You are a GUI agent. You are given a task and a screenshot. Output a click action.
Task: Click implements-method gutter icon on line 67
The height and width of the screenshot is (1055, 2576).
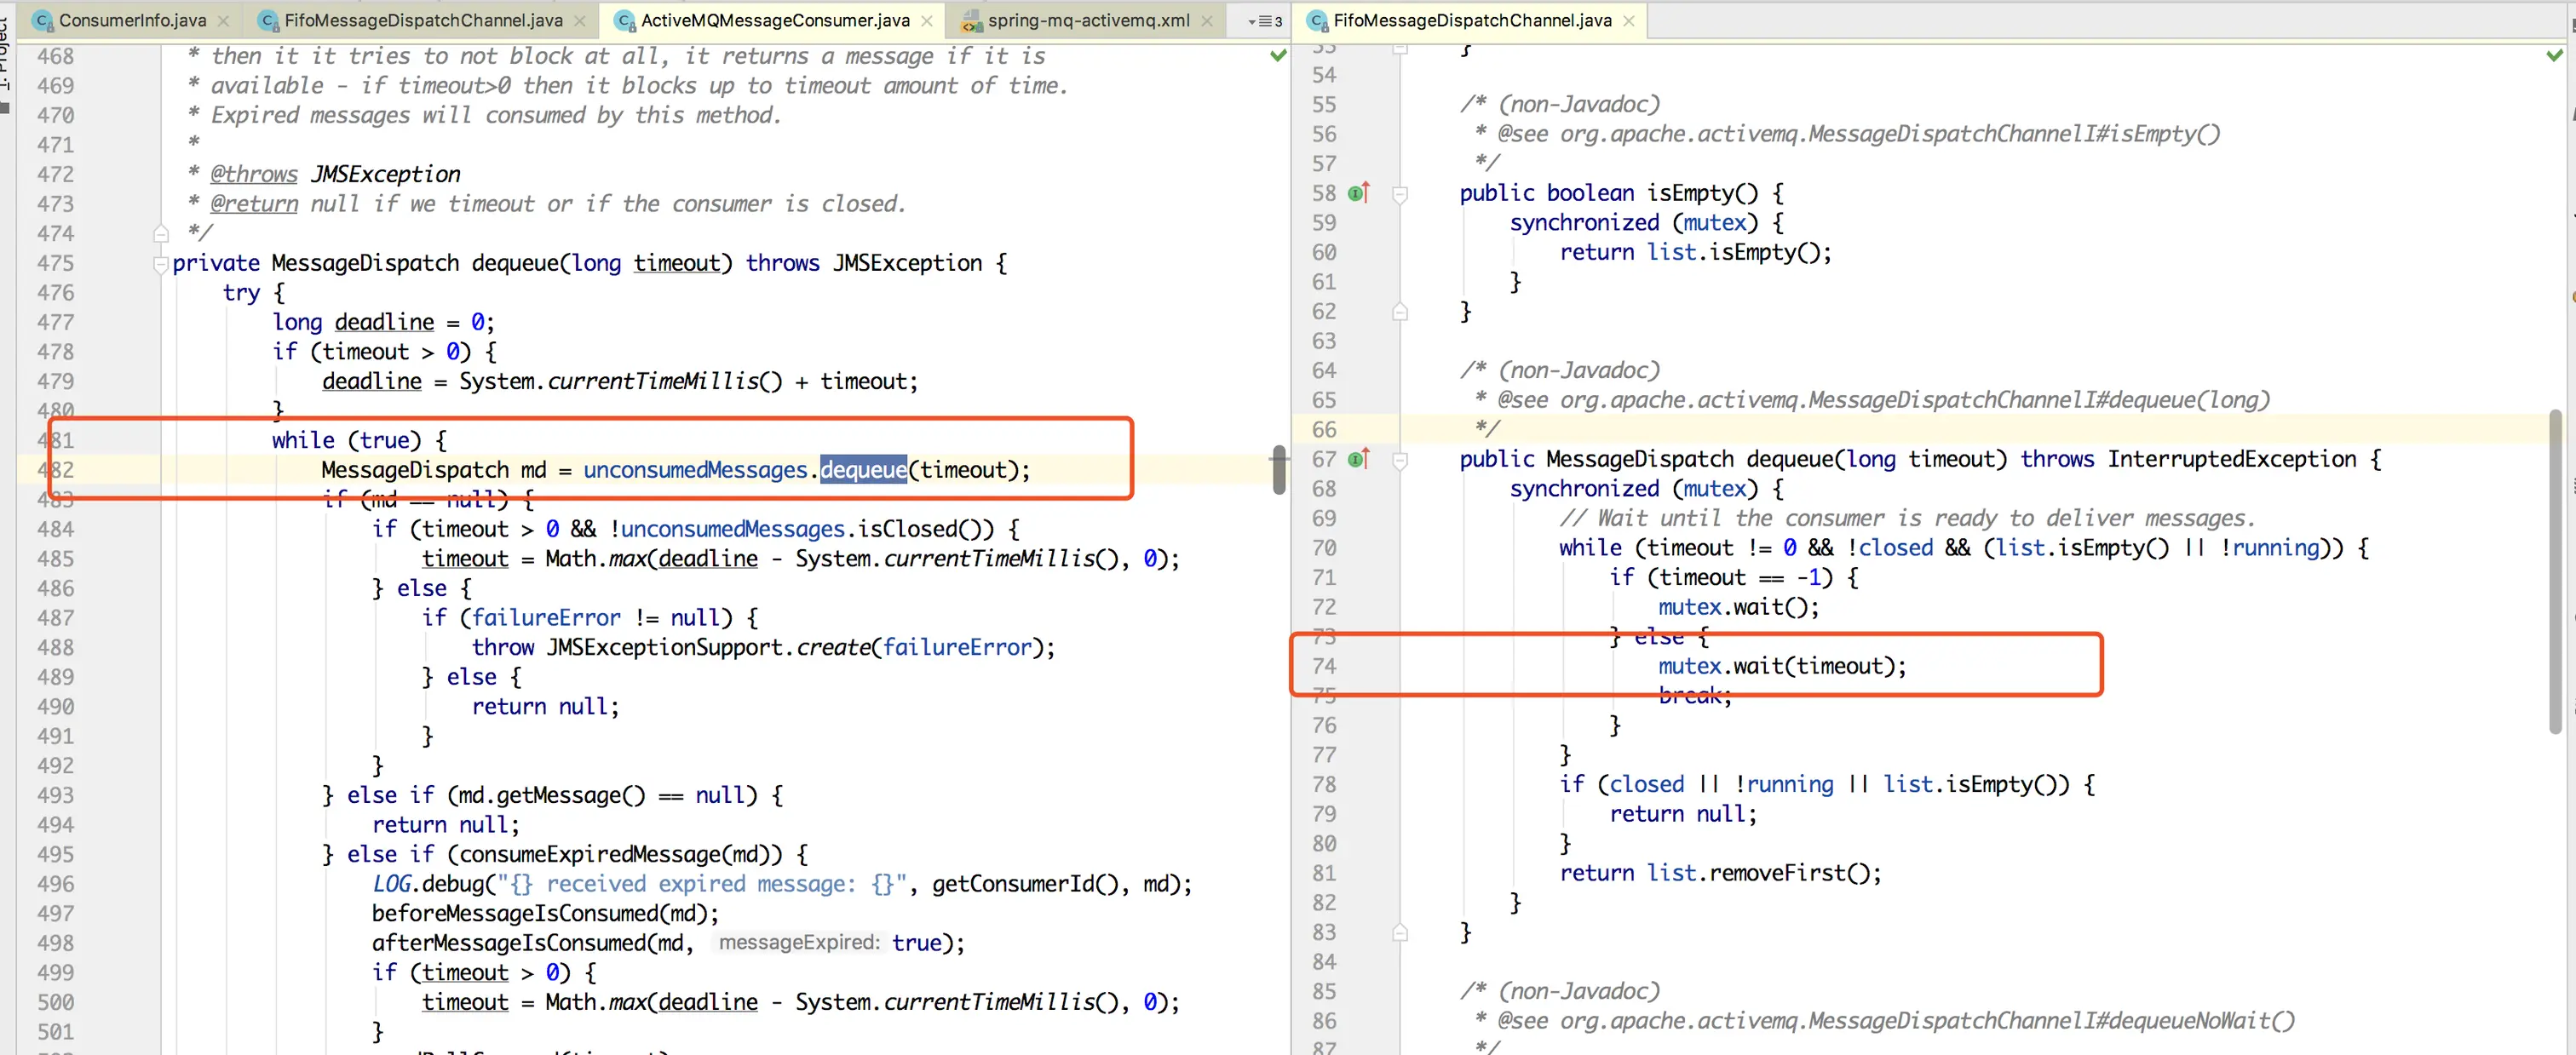[x=1358, y=459]
